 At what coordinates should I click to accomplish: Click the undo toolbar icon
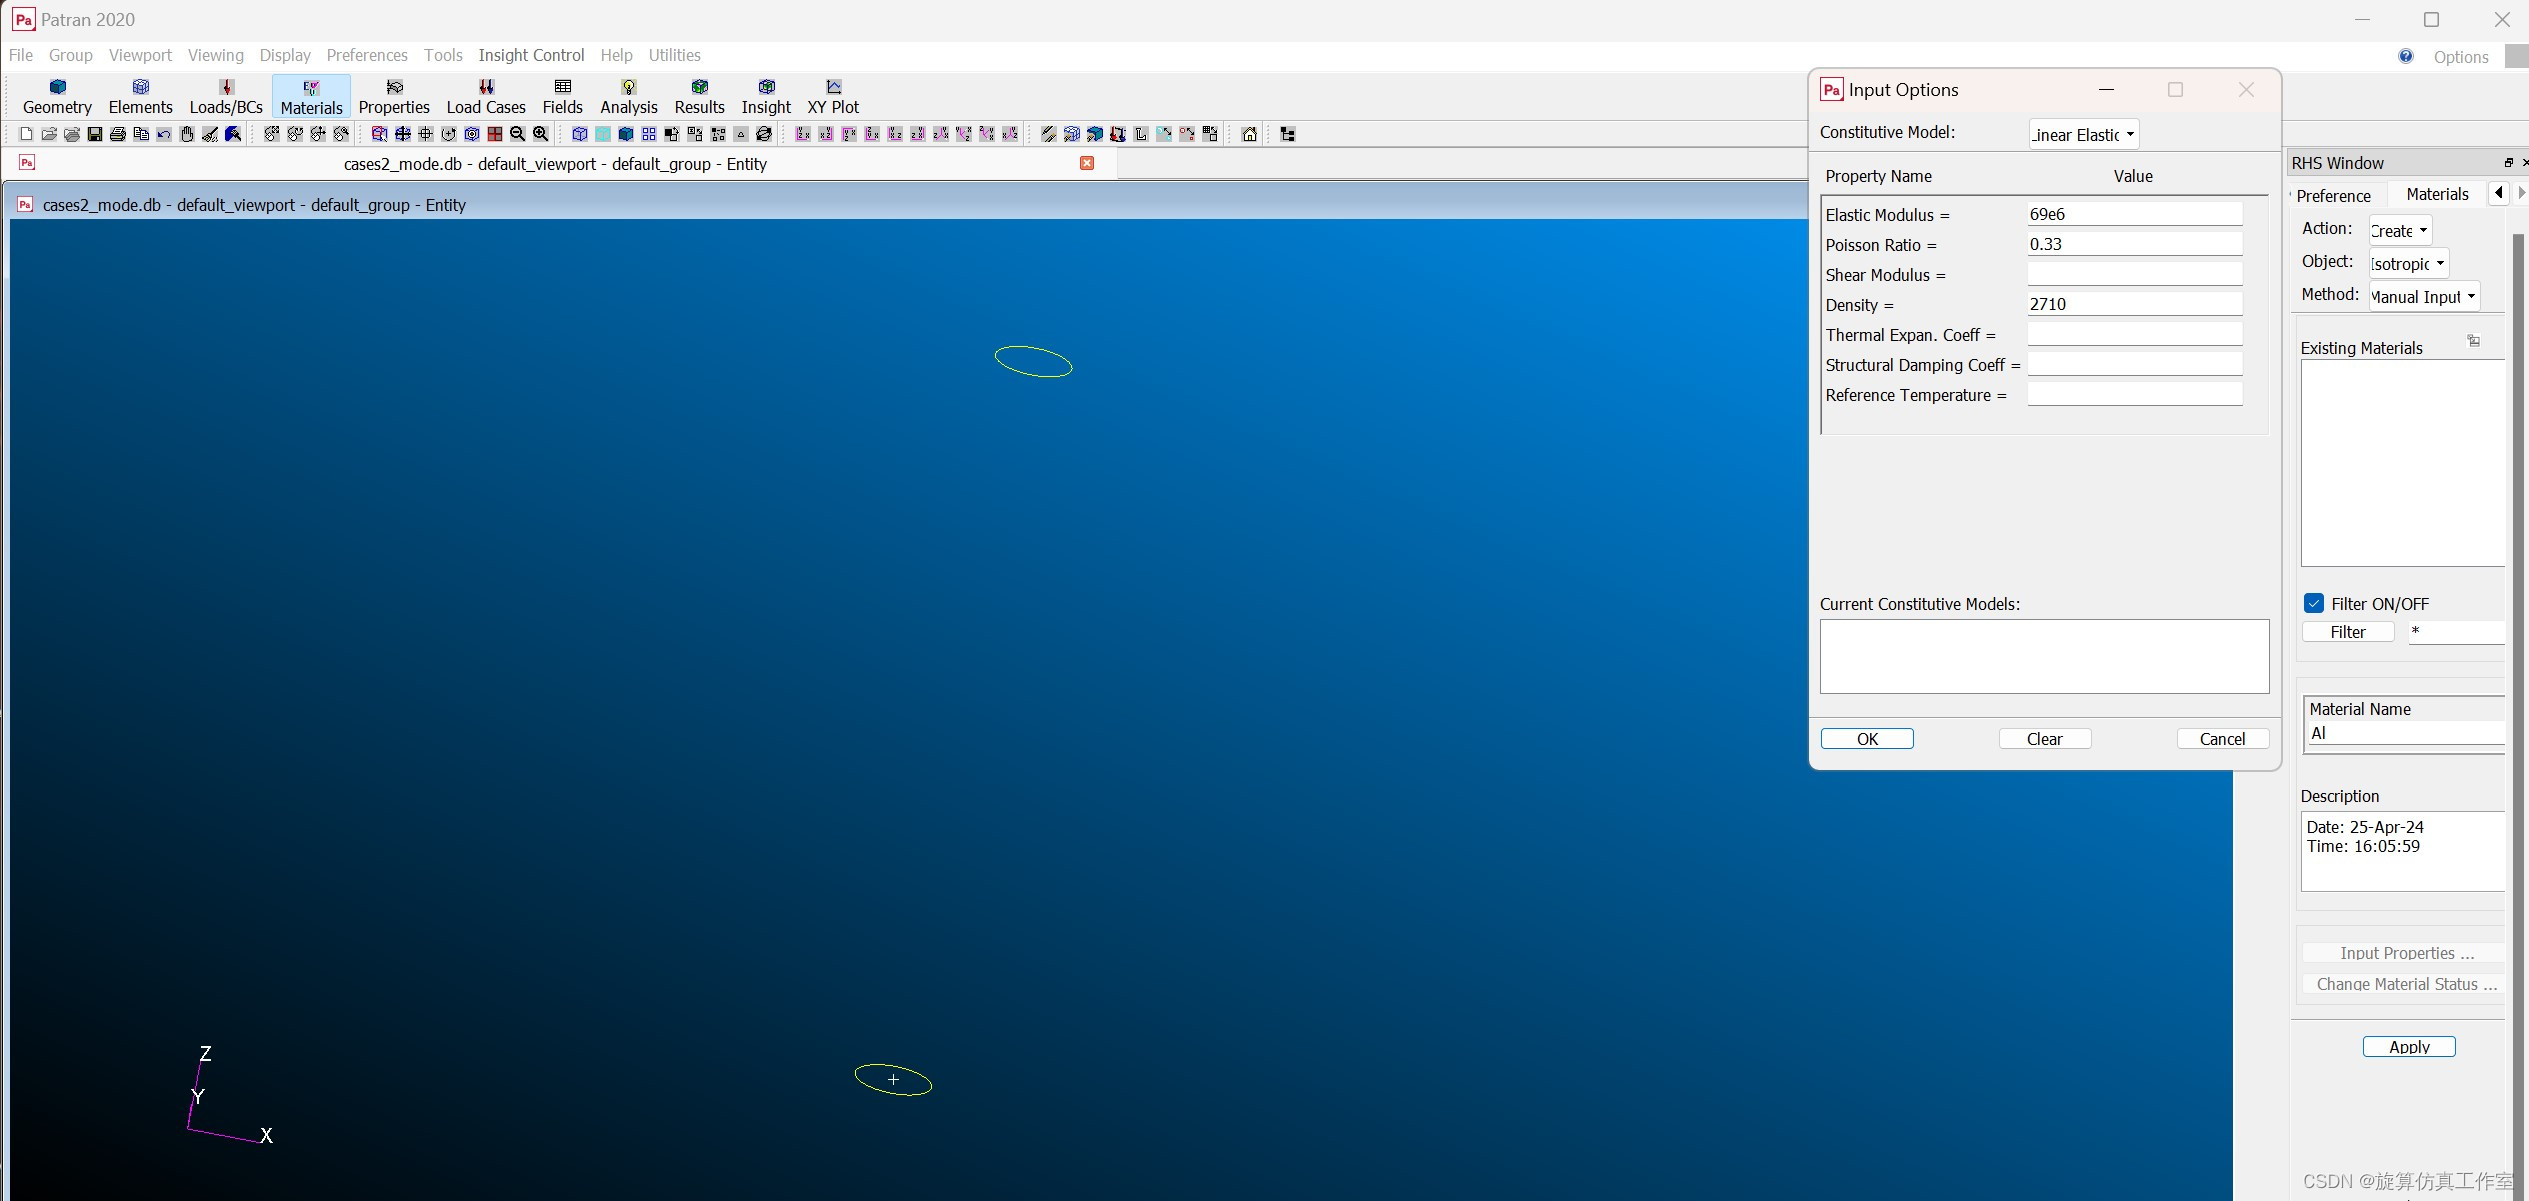(164, 134)
